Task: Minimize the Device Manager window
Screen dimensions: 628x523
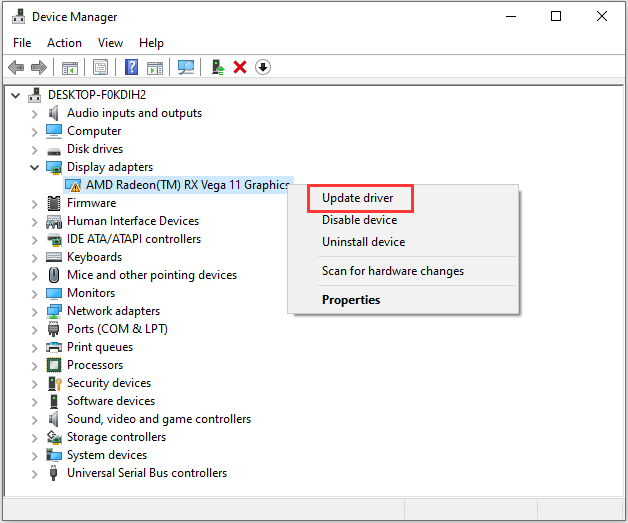Action: click(x=511, y=16)
